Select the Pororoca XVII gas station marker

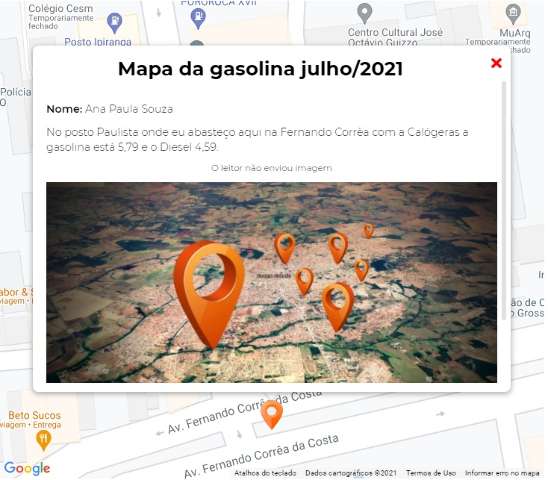[x=198, y=18]
